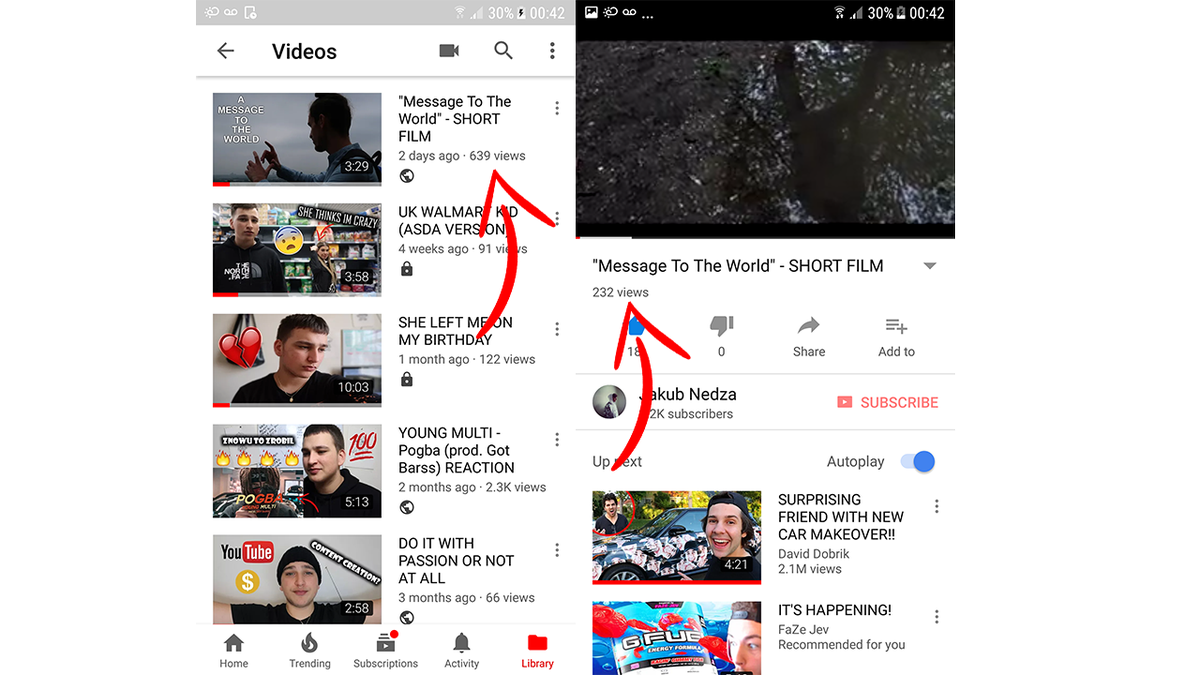This screenshot has height=675, width=1200.
Task: Tap the video player area
Action: click(x=766, y=132)
